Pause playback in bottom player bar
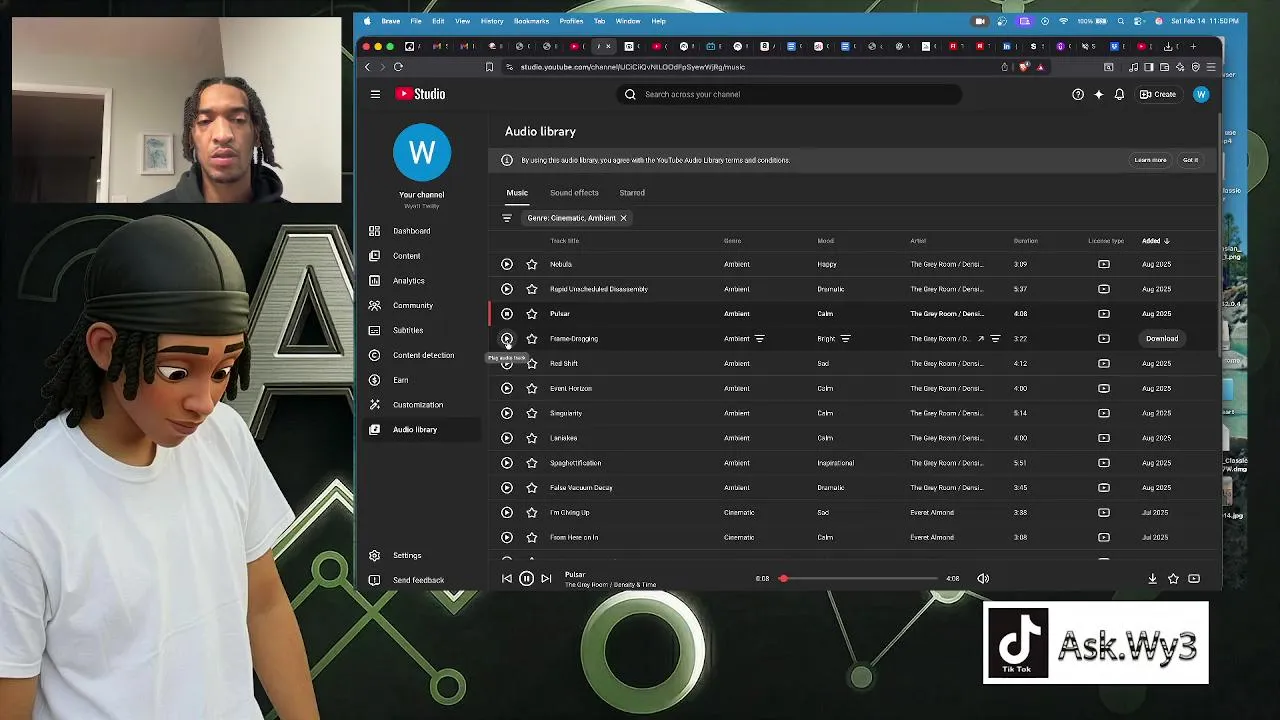Screen dimensions: 1280x720 pos(526,578)
